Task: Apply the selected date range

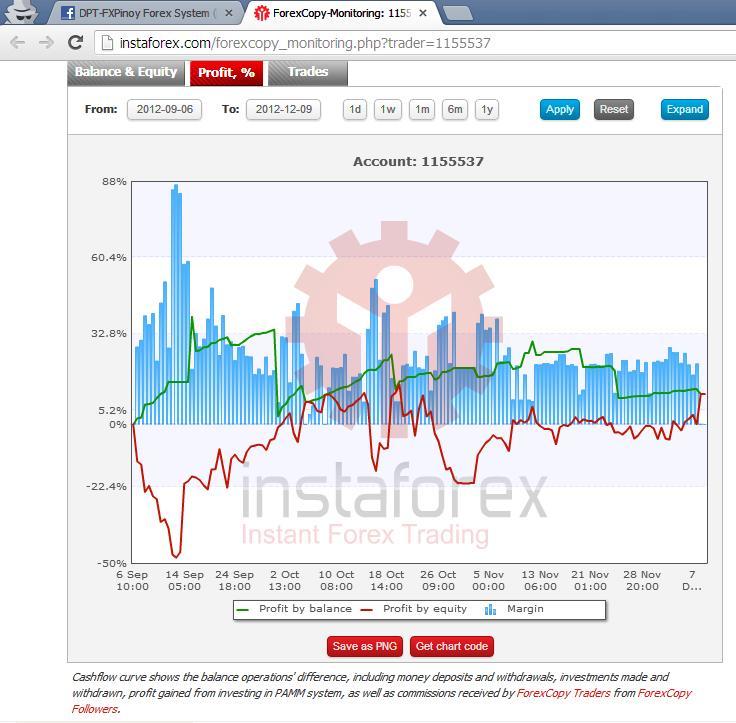Action: pos(560,109)
